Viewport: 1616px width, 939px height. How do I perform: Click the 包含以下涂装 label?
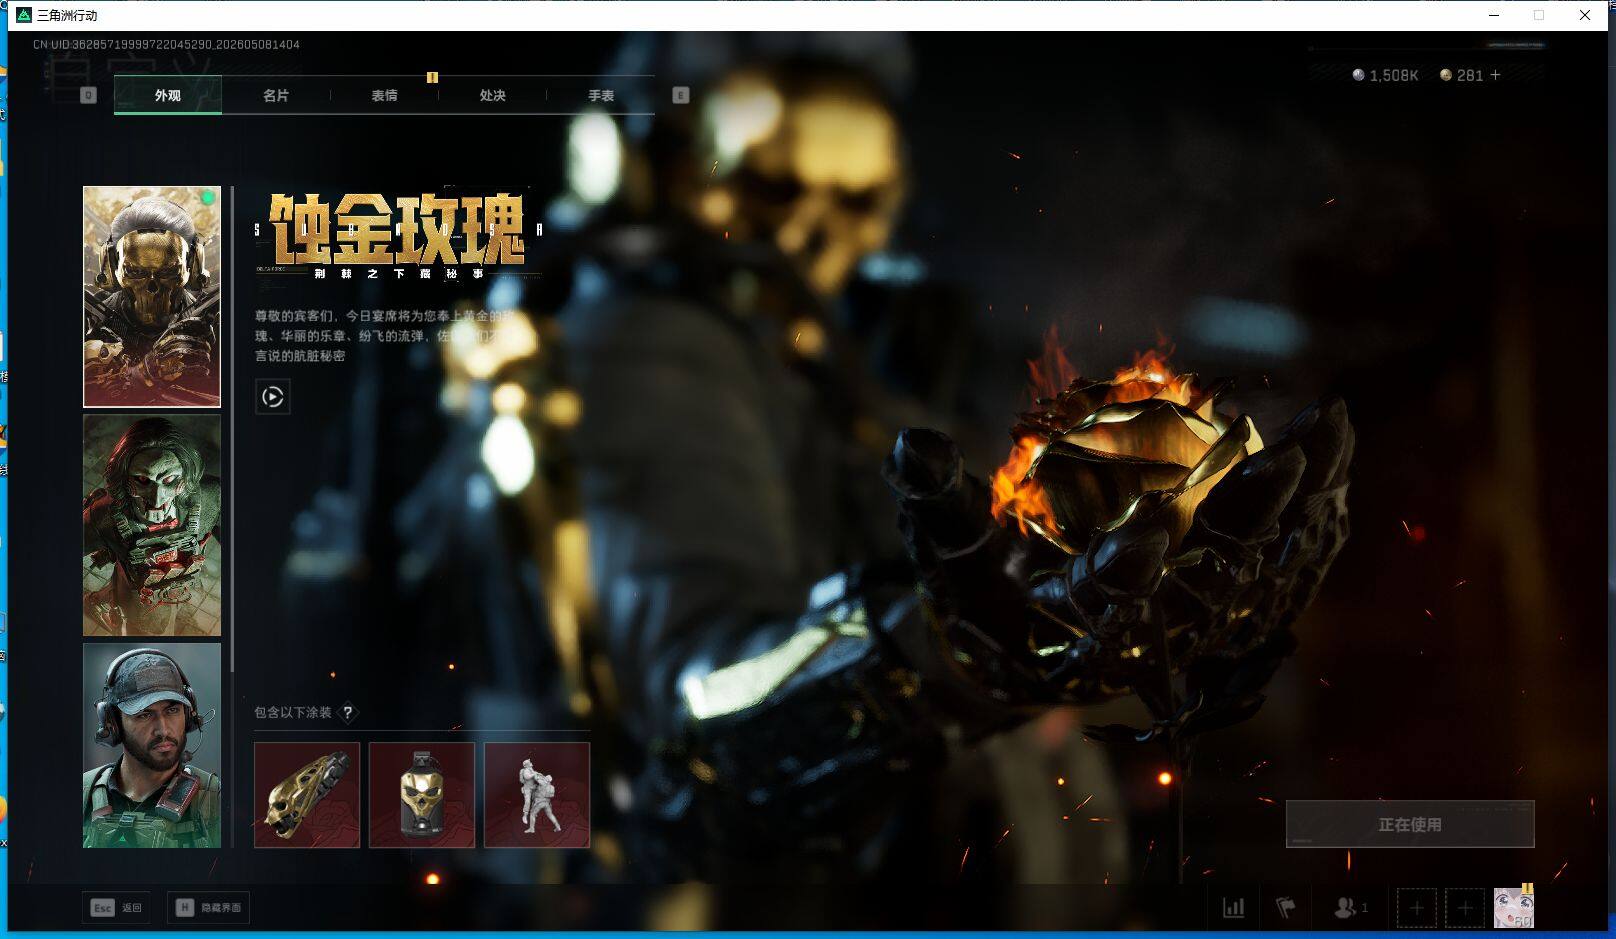pyautogui.click(x=293, y=712)
